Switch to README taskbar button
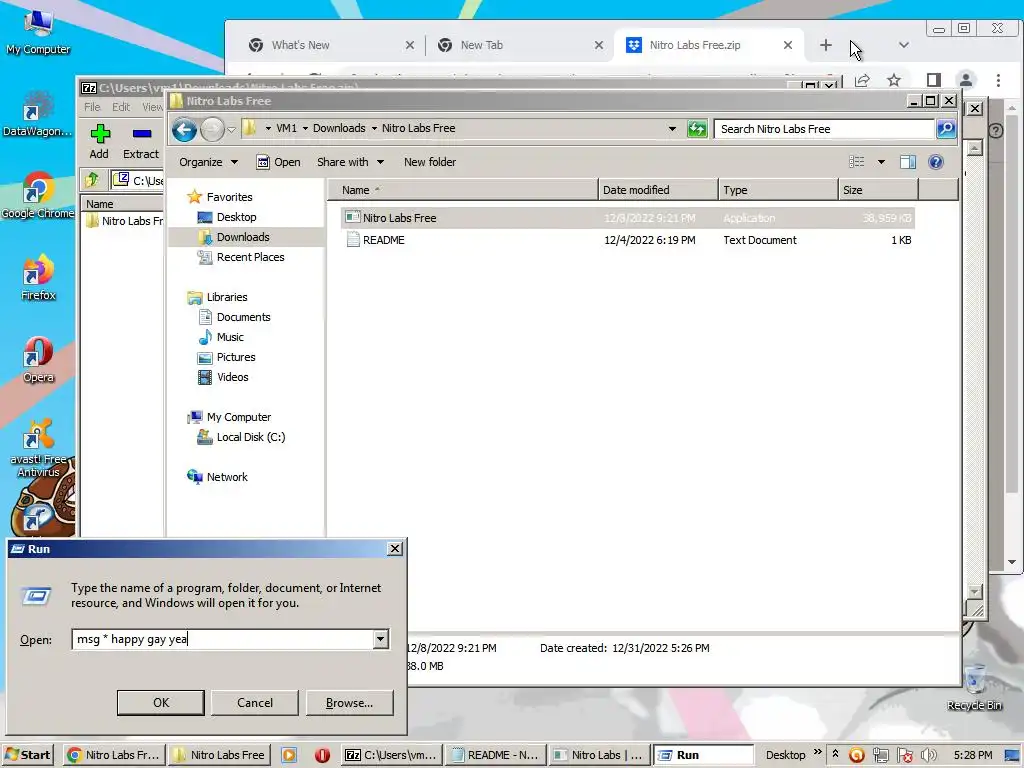1024x768 pixels. (x=496, y=755)
